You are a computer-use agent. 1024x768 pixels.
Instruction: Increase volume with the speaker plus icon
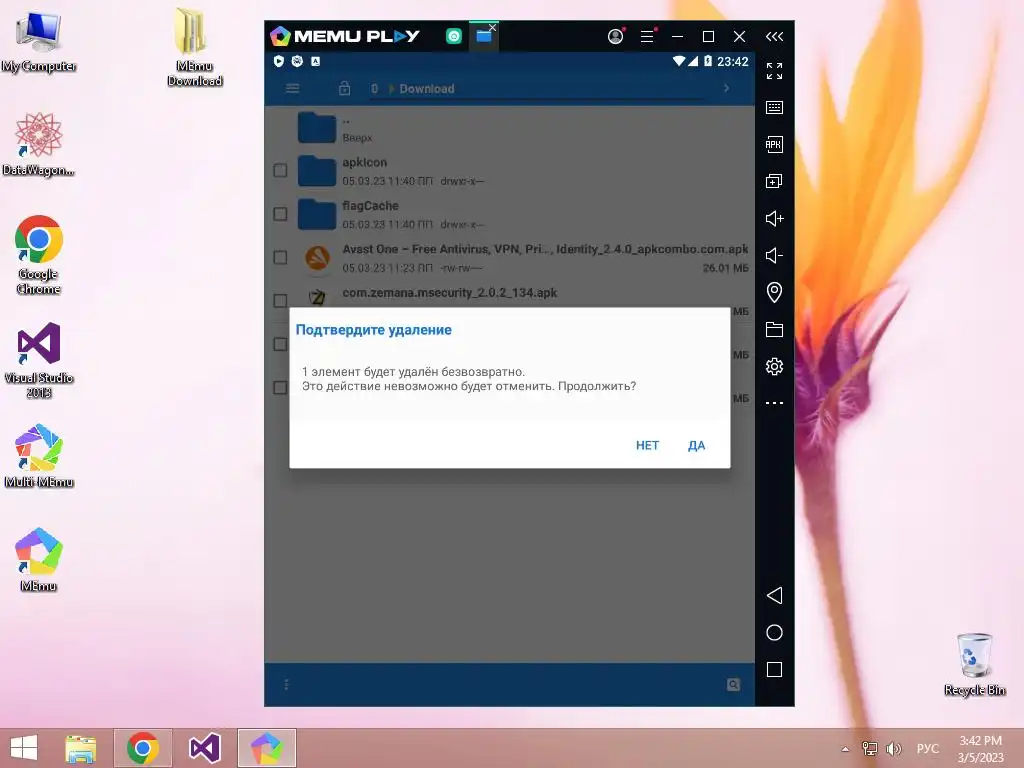(775, 219)
